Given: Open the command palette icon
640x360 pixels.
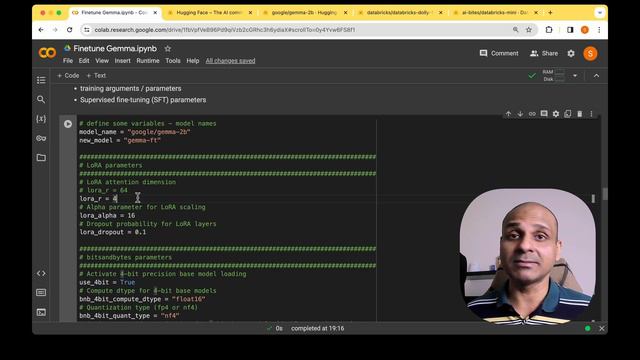Looking at the screenshot, I should pos(41,293).
